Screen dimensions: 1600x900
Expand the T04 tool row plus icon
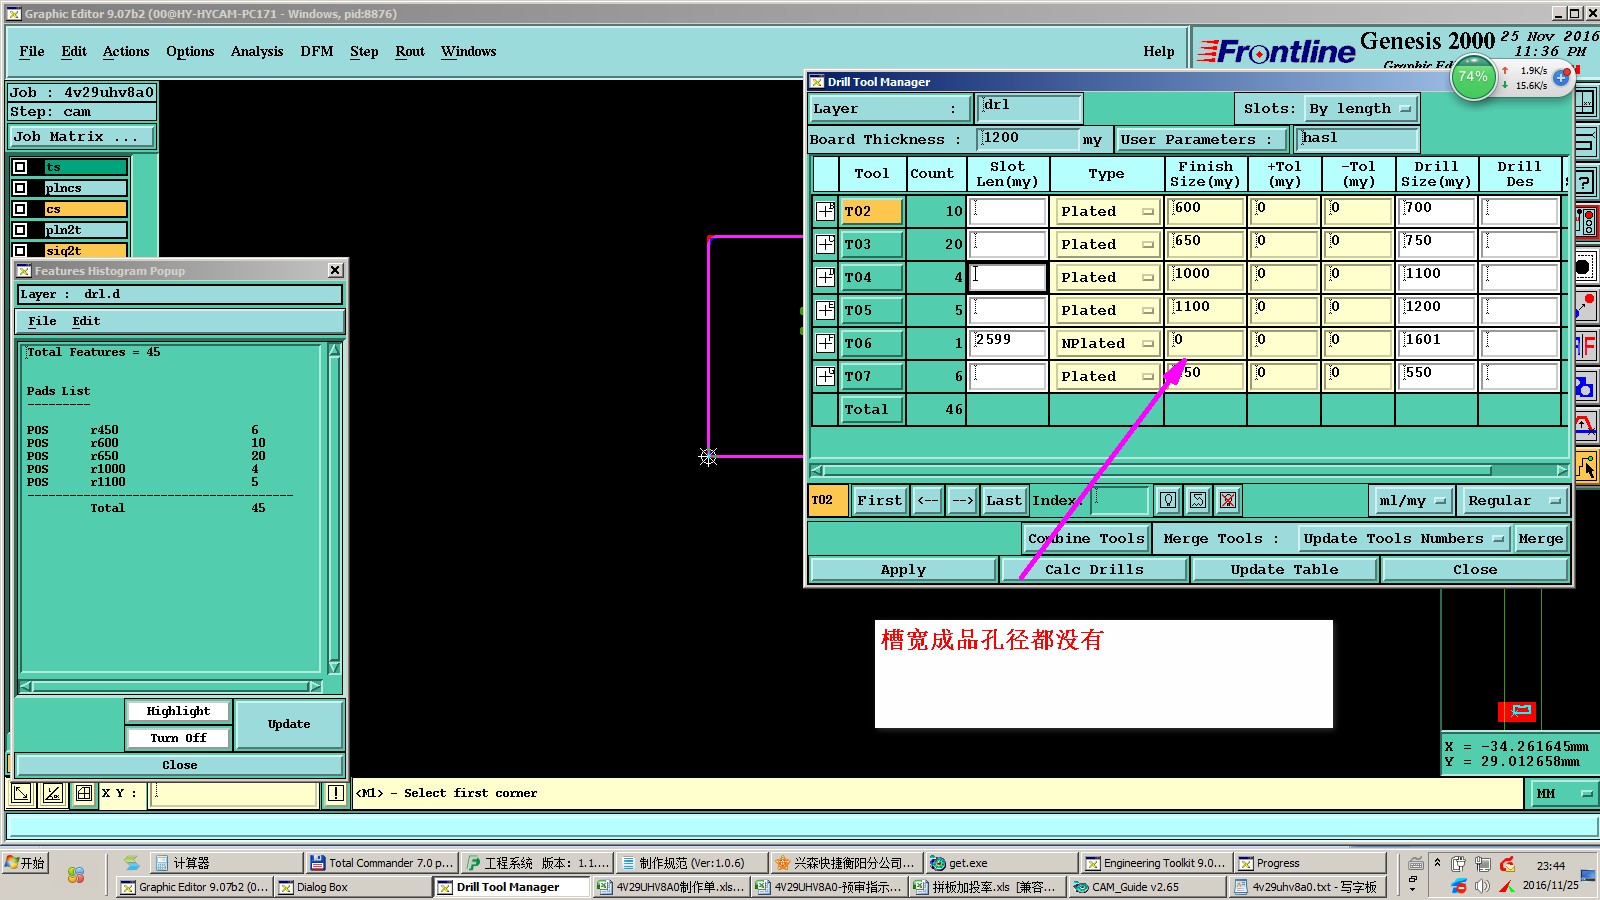click(x=825, y=277)
